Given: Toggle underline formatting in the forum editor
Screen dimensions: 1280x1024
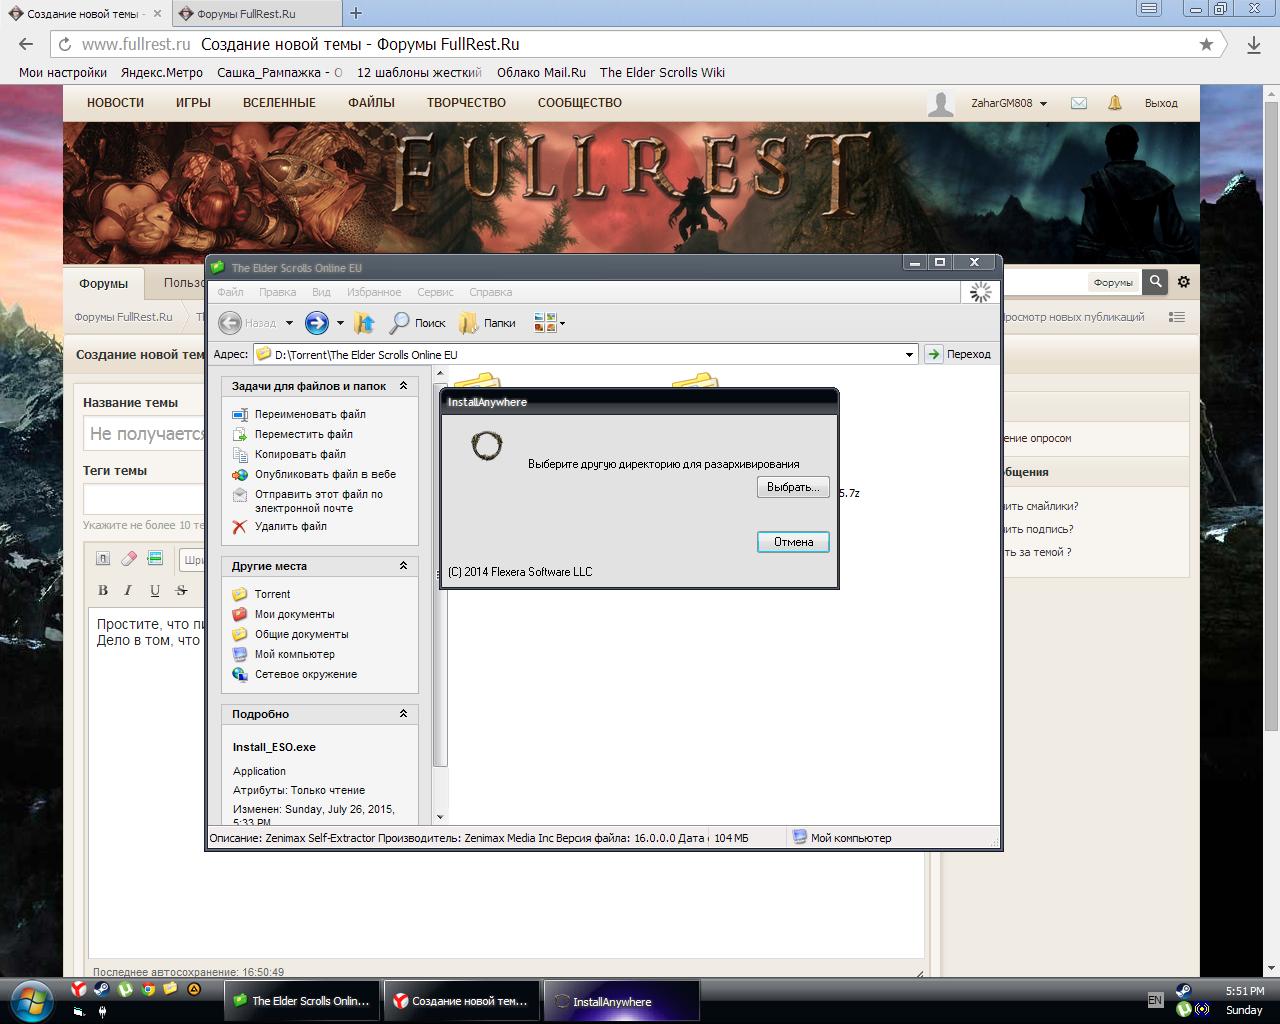Looking at the screenshot, I should click(155, 590).
